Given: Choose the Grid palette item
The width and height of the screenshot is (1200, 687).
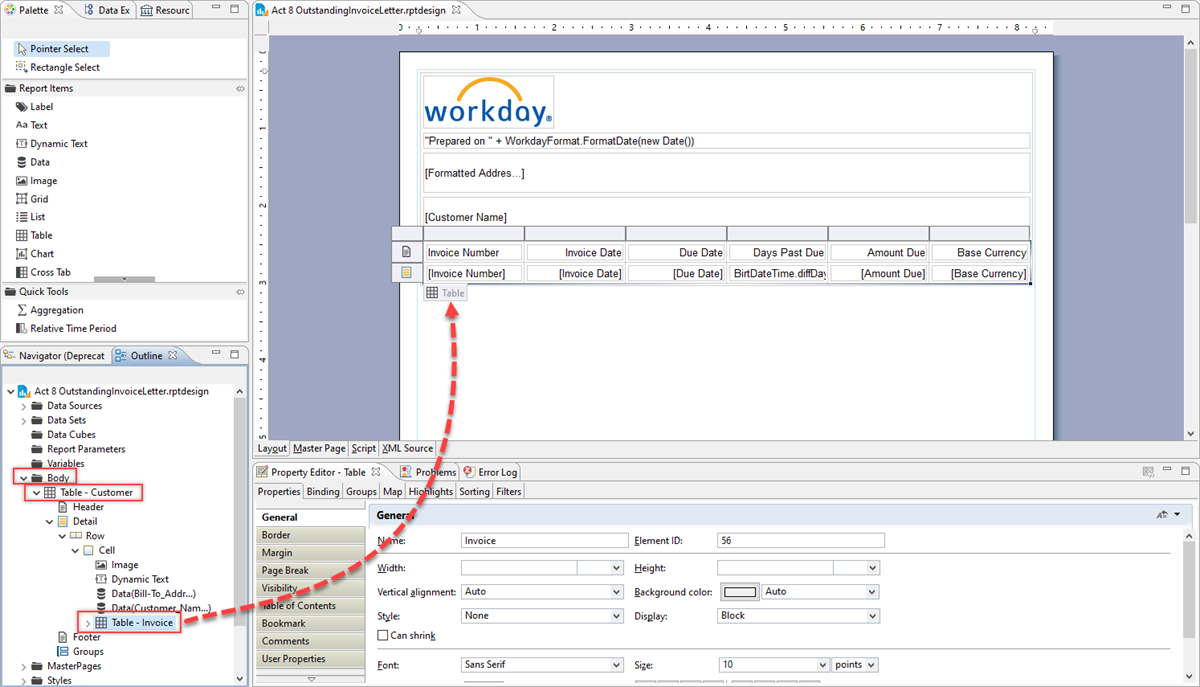Looking at the screenshot, I should click(x=32, y=199).
